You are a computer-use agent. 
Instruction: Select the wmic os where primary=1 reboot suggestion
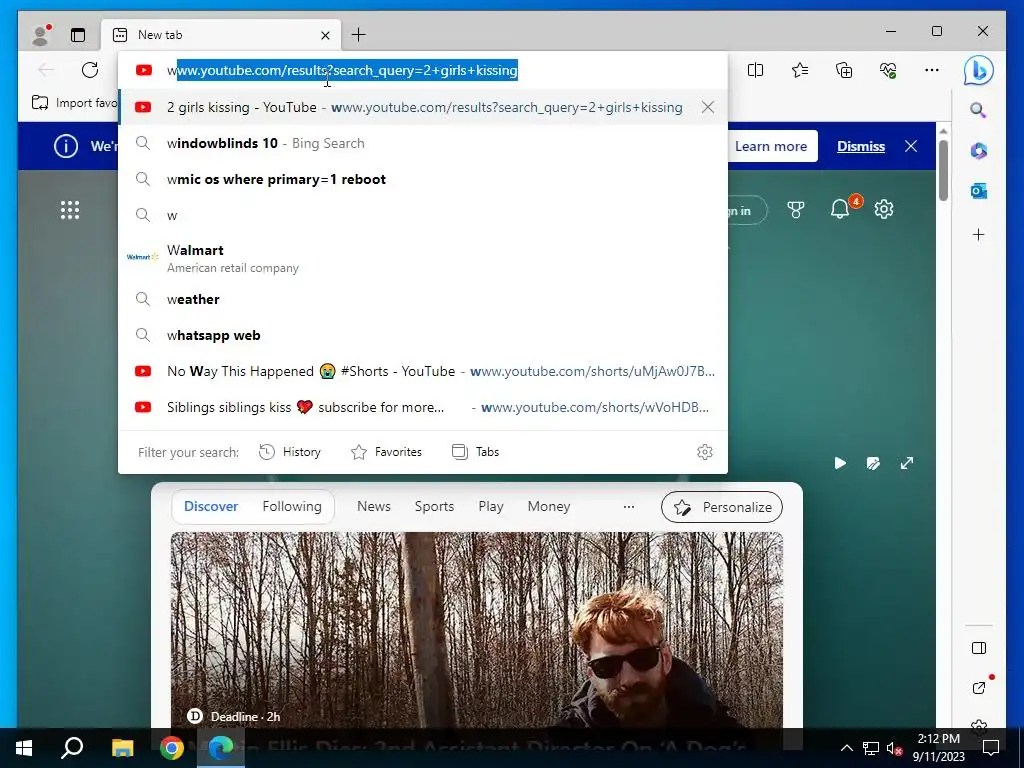pyautogui.click(x=423, y=179)
